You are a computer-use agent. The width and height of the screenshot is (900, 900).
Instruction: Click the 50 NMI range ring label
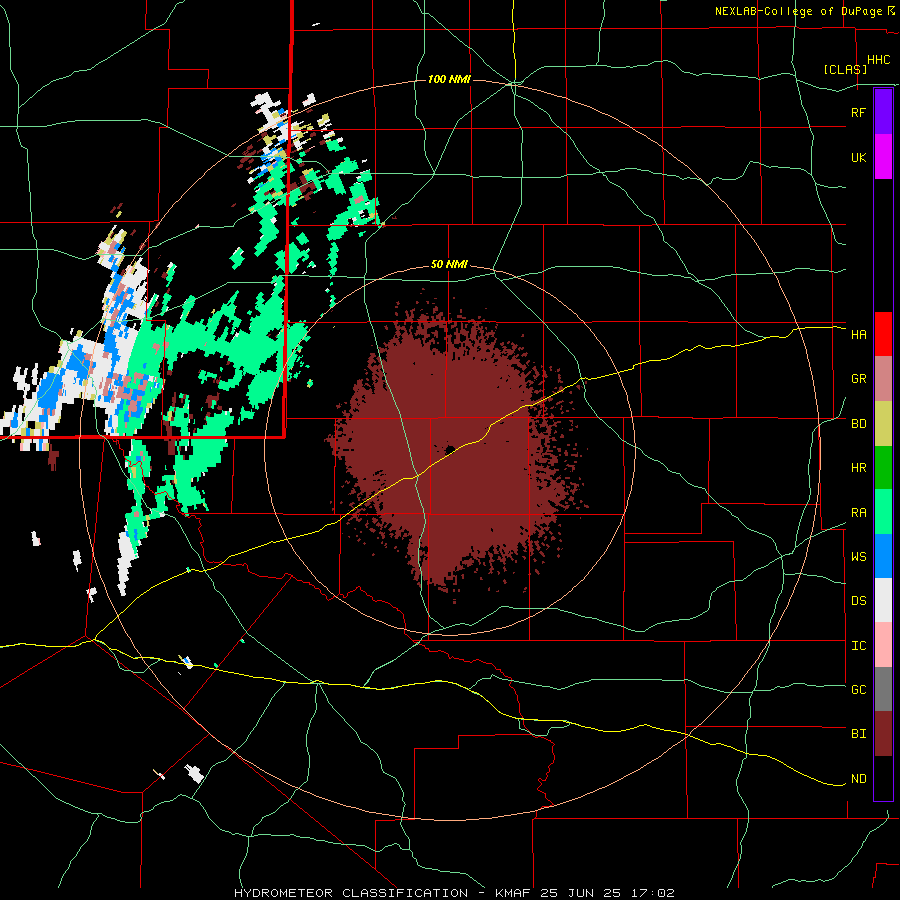[449, 265]
